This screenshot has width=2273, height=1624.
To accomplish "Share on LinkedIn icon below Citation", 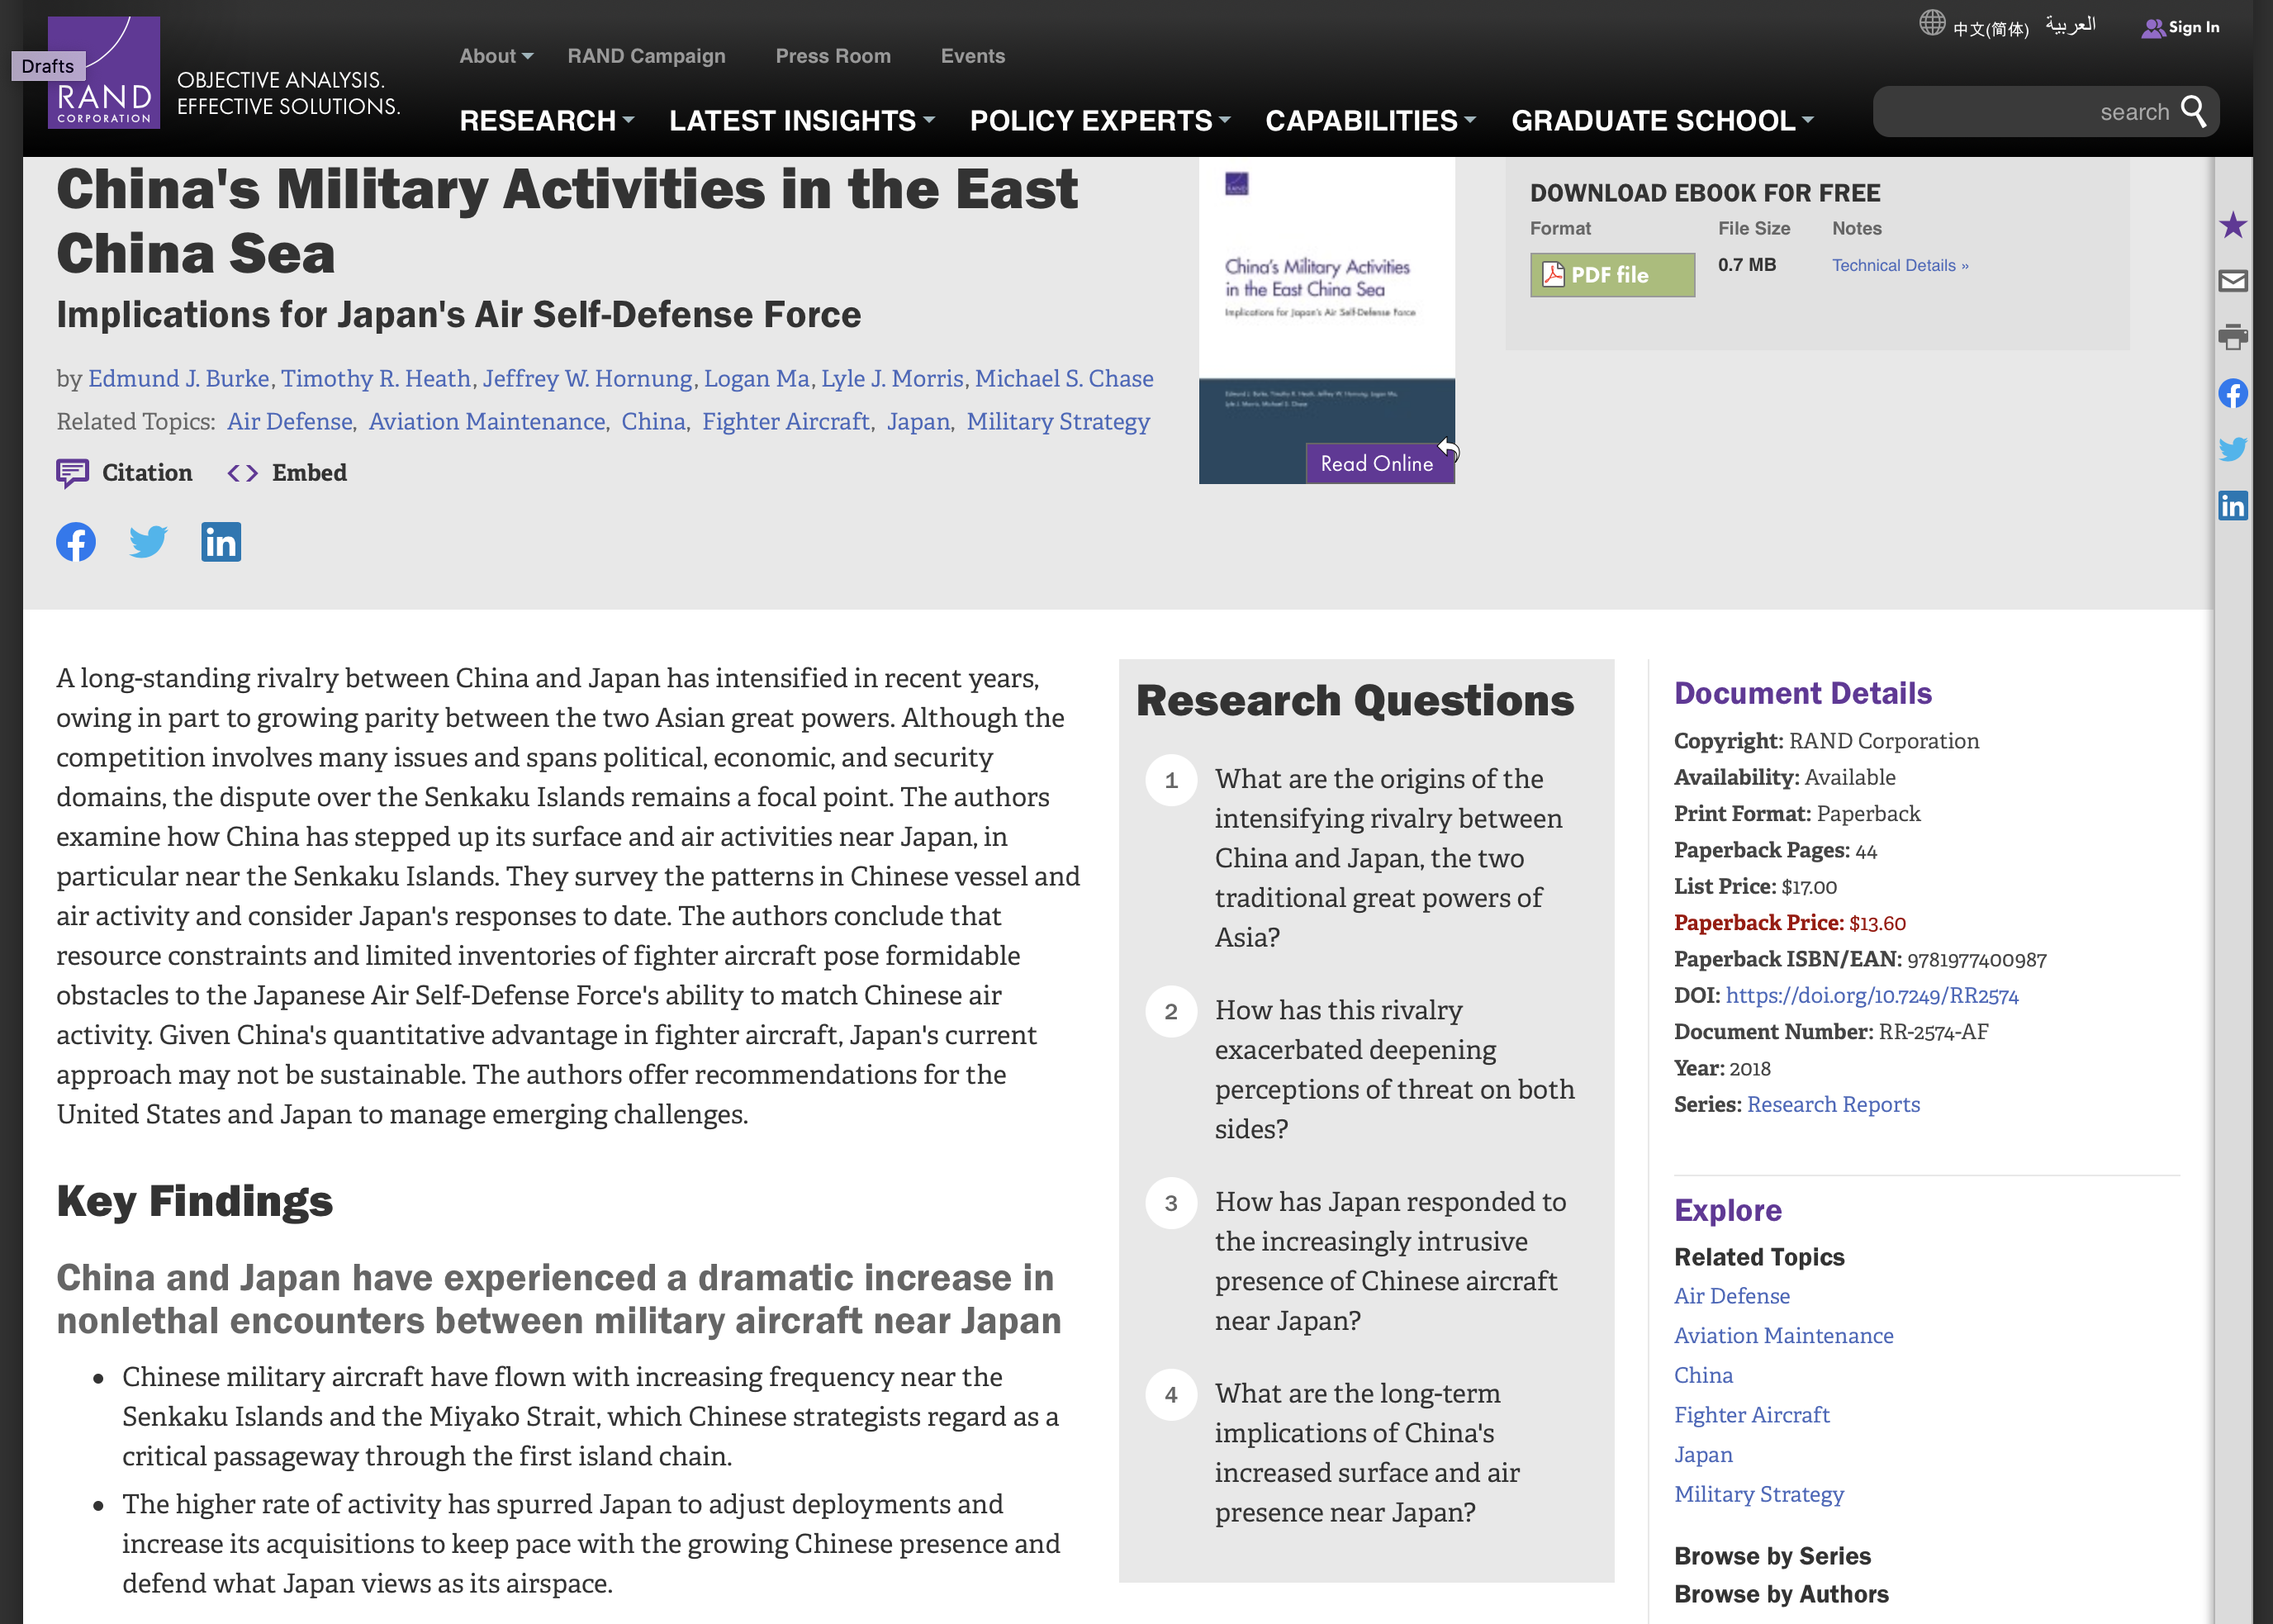I will pos(221,542).
